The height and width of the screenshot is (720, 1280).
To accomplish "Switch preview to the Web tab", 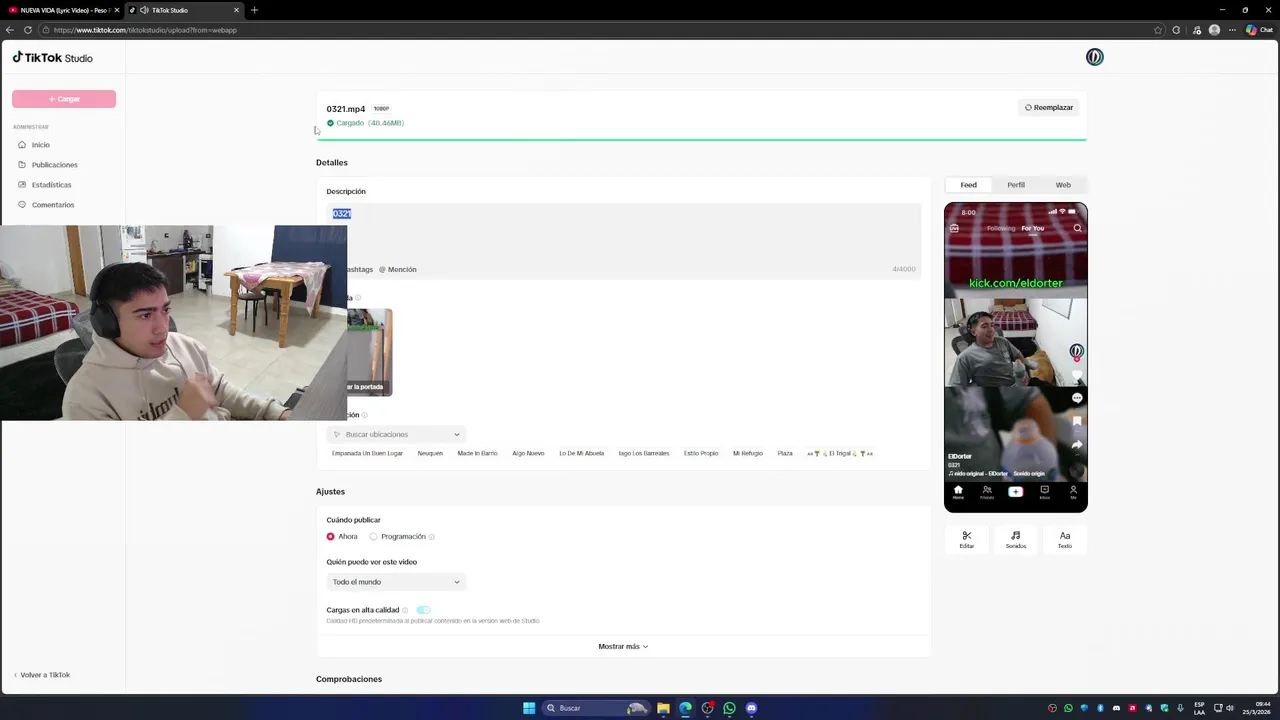I will pos(1063,185).
